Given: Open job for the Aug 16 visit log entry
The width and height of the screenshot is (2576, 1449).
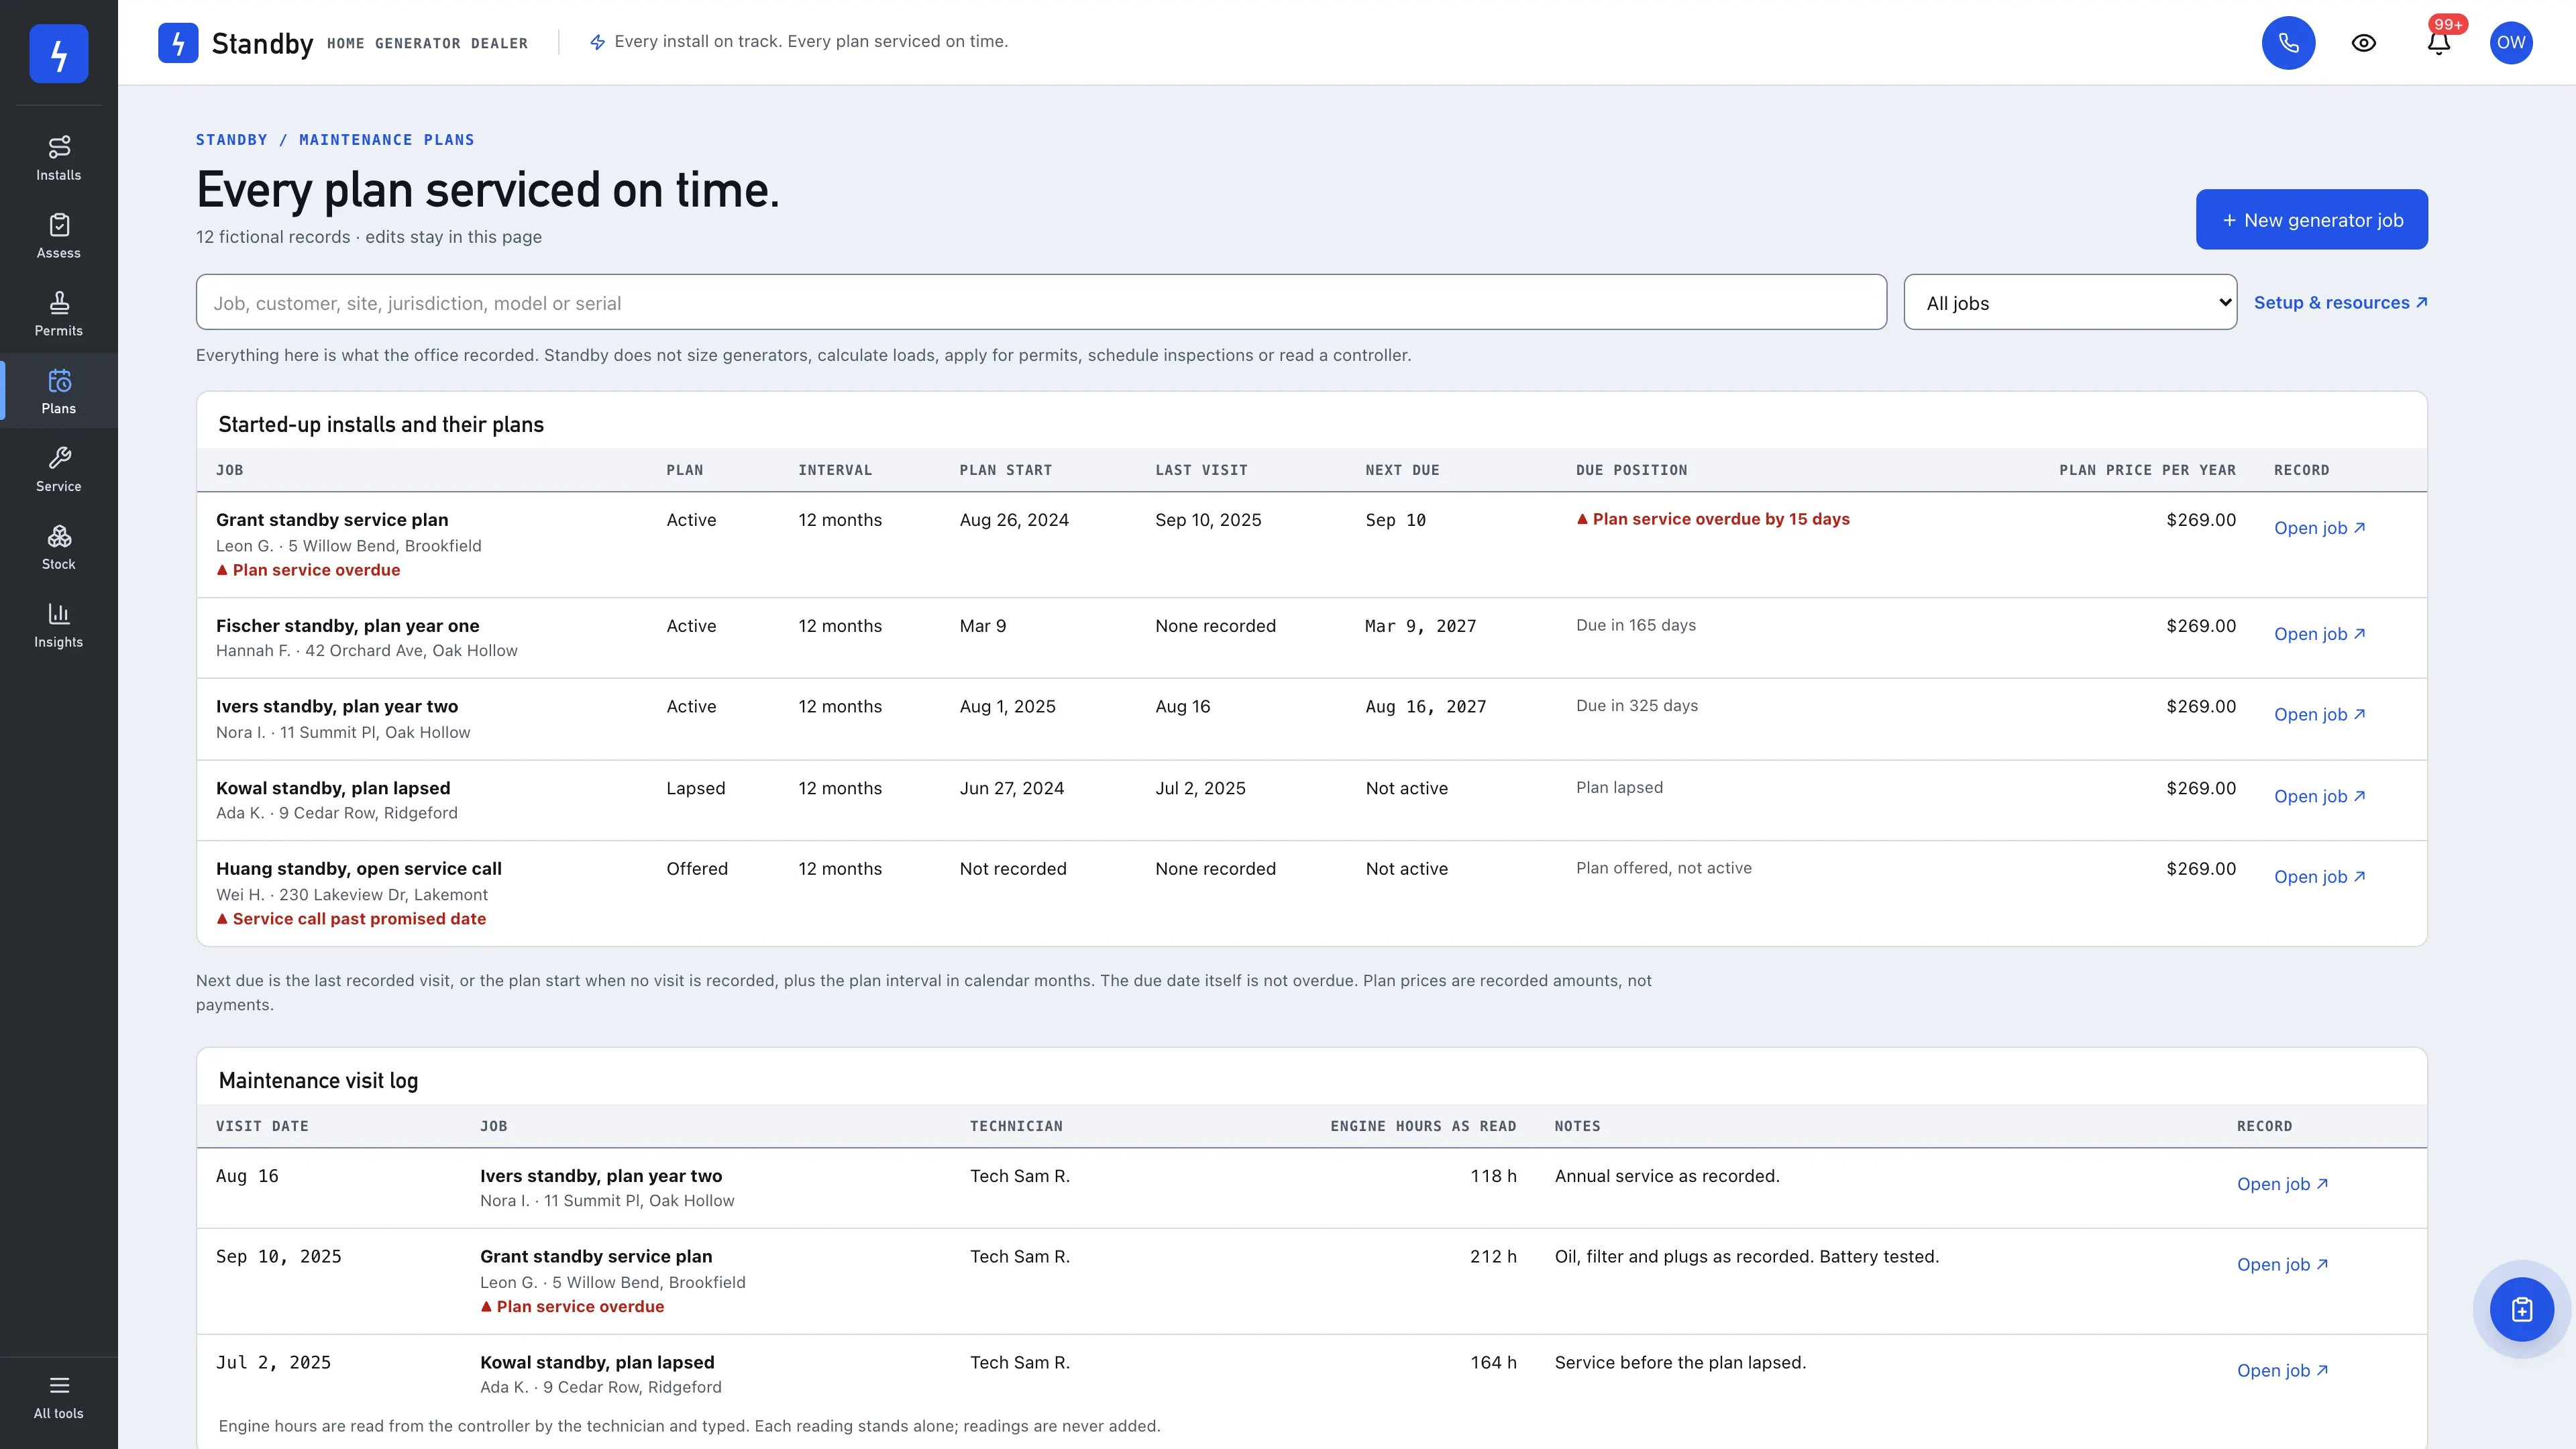Looking at the screenshot, I should coord(2283,1184).
